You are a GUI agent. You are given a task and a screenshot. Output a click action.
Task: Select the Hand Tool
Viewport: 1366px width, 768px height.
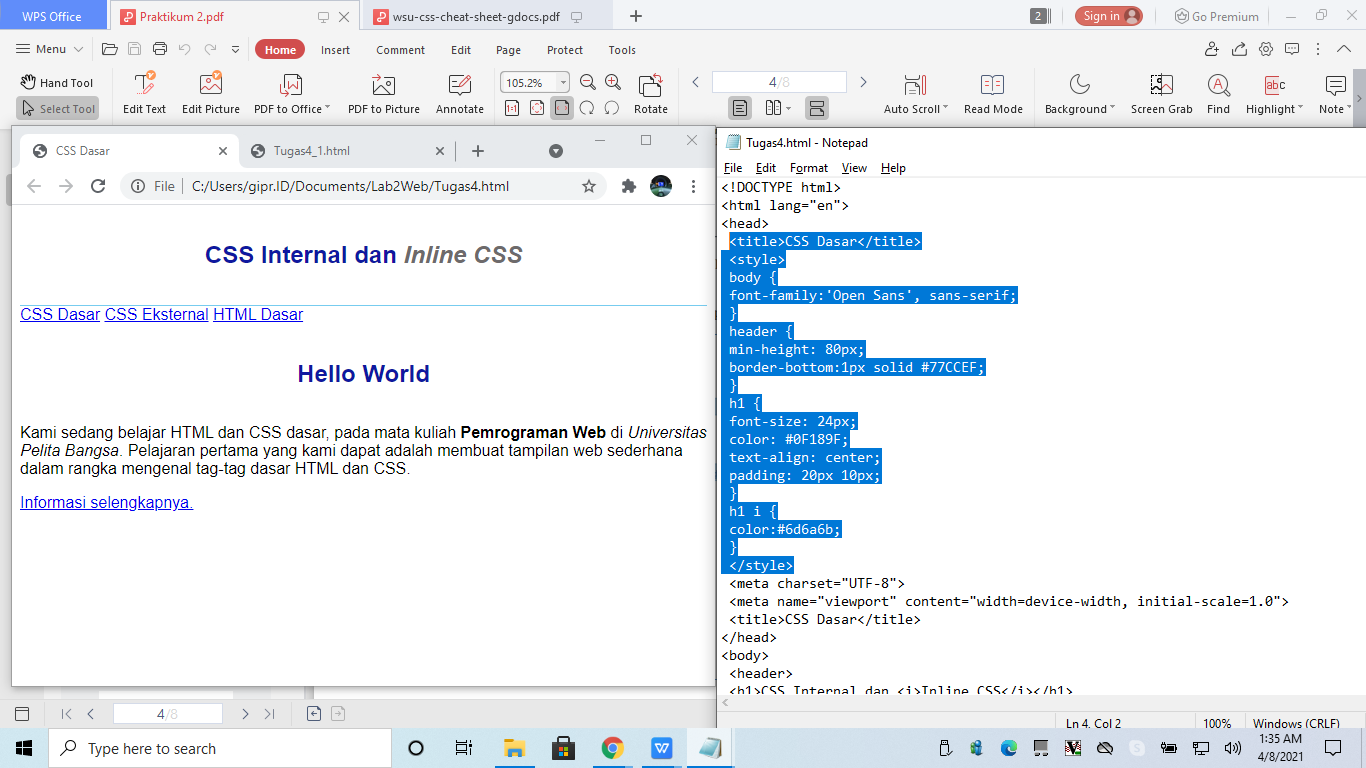pos(57,82)
